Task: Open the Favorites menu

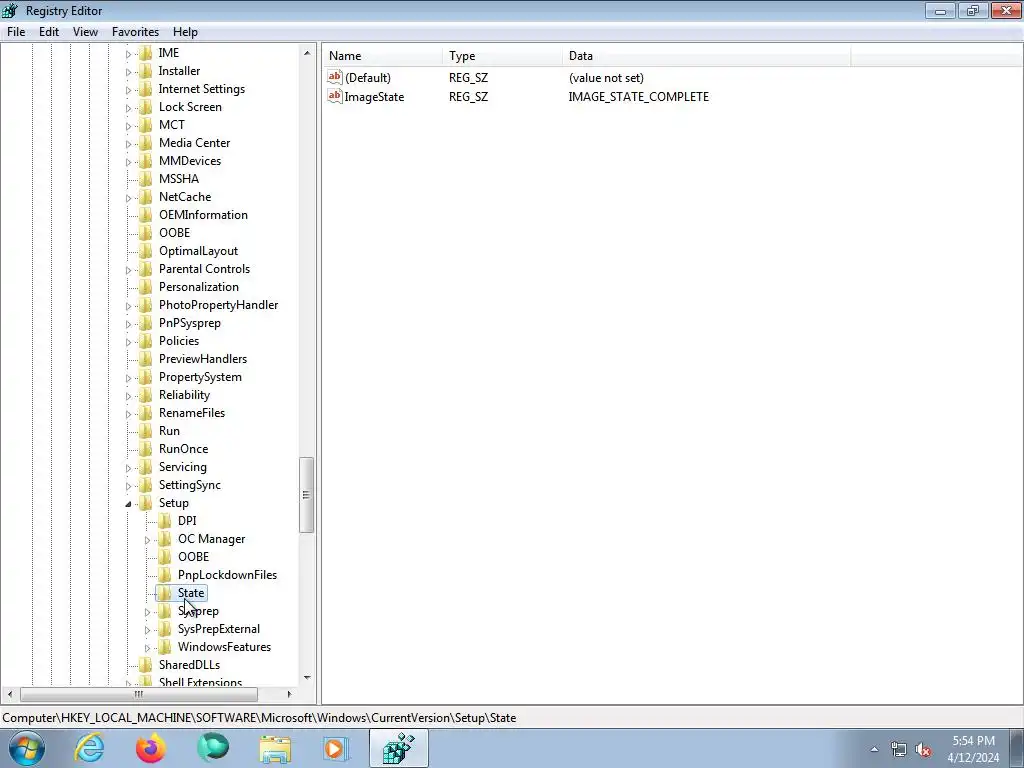Action: (x=135, y=31)
